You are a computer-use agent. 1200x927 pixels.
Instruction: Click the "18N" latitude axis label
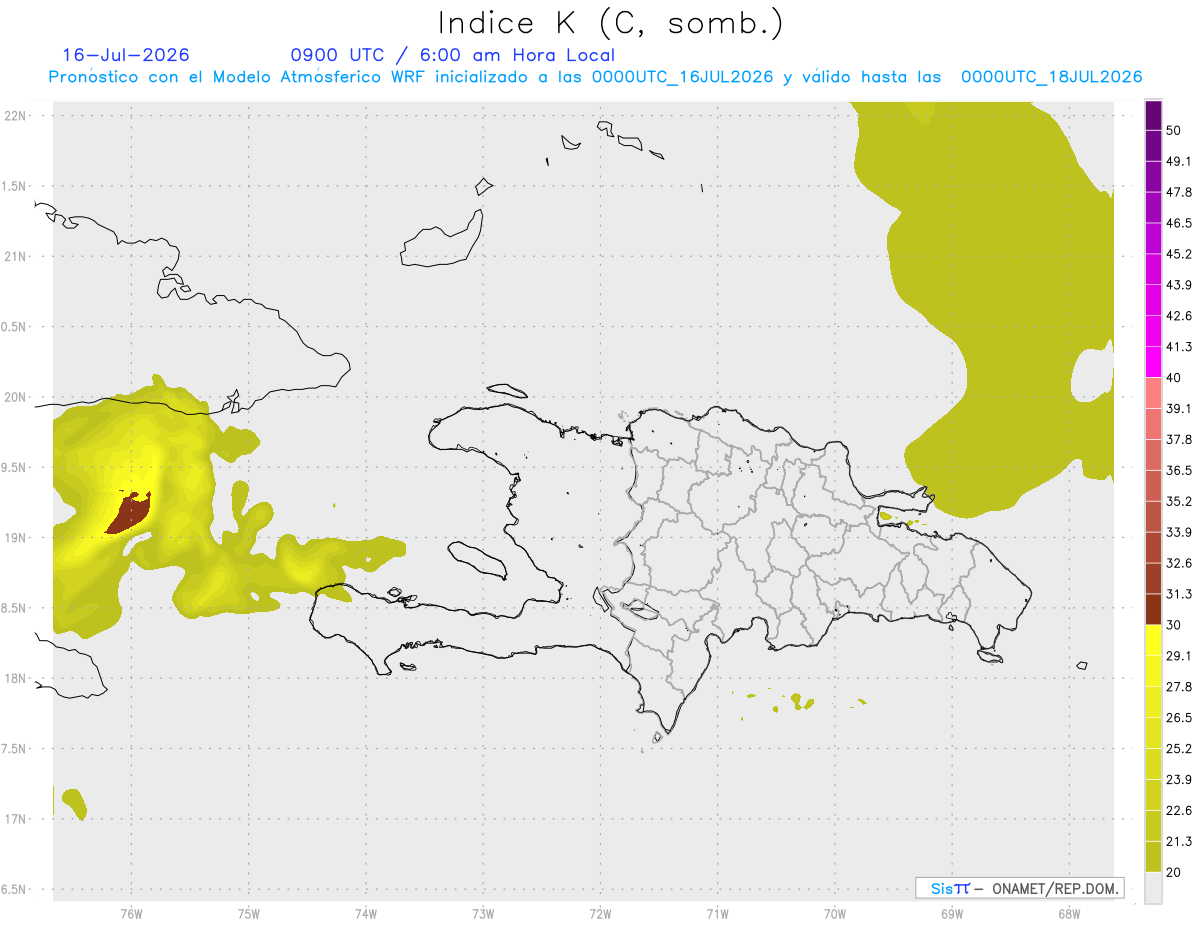17,678
